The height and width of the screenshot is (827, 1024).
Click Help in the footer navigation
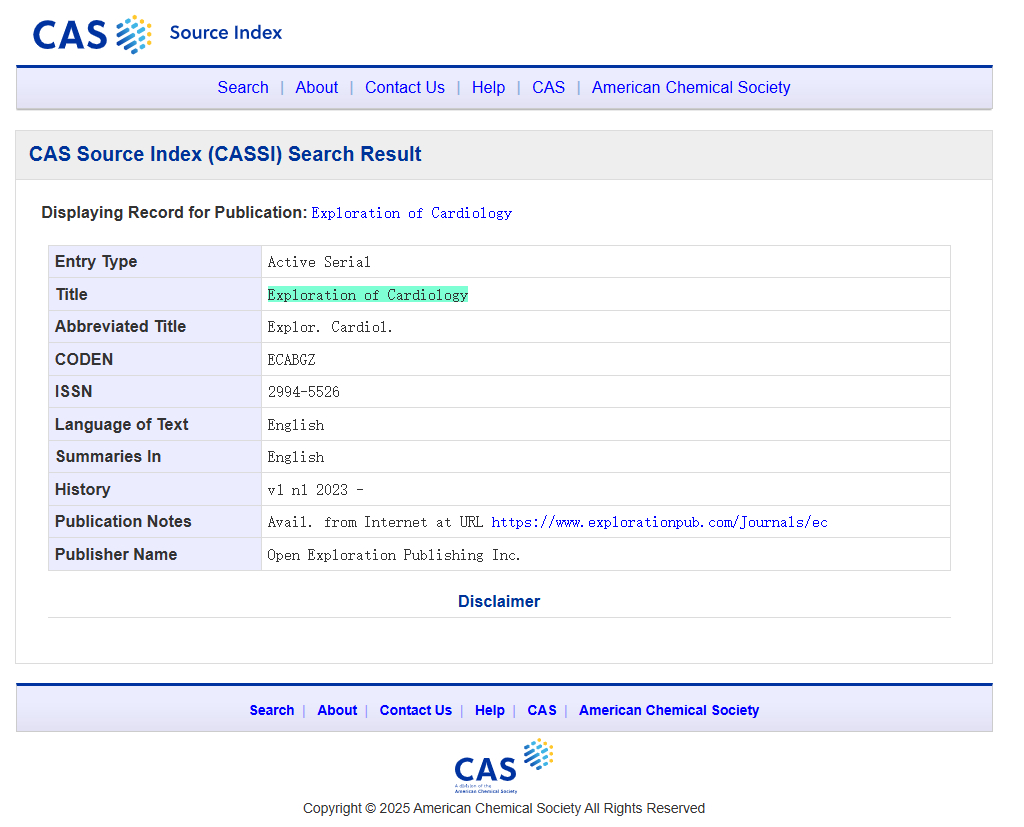489,711
